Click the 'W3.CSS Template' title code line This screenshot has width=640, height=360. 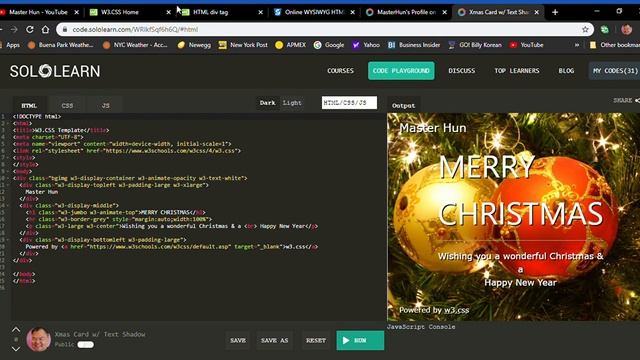point(61,130)
